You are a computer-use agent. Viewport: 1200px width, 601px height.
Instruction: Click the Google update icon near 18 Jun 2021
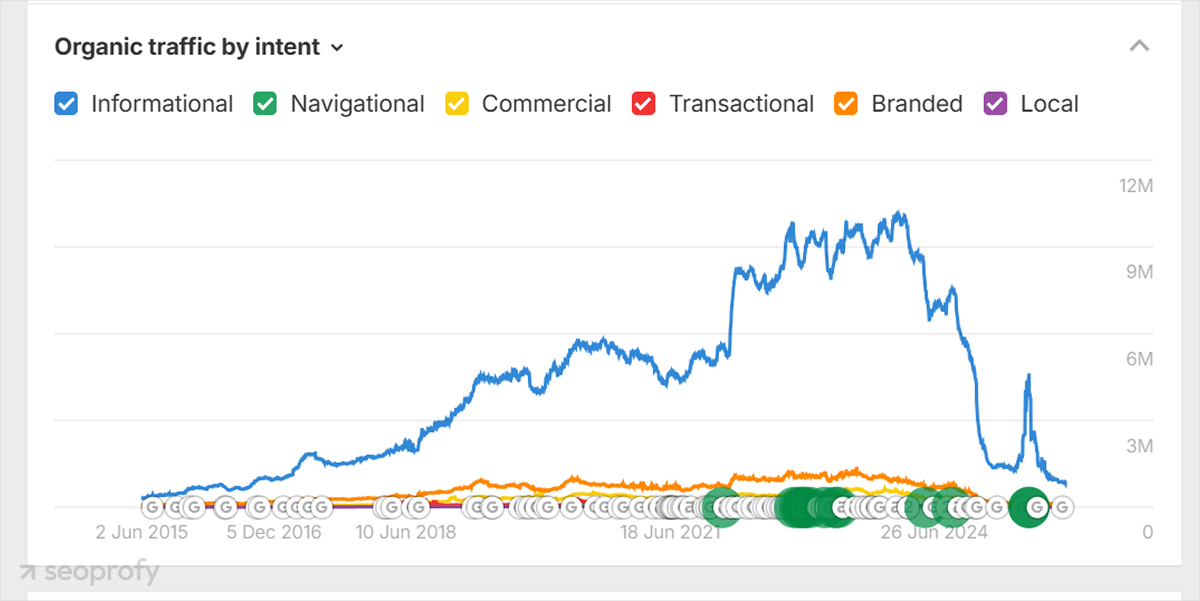[672, 507]
